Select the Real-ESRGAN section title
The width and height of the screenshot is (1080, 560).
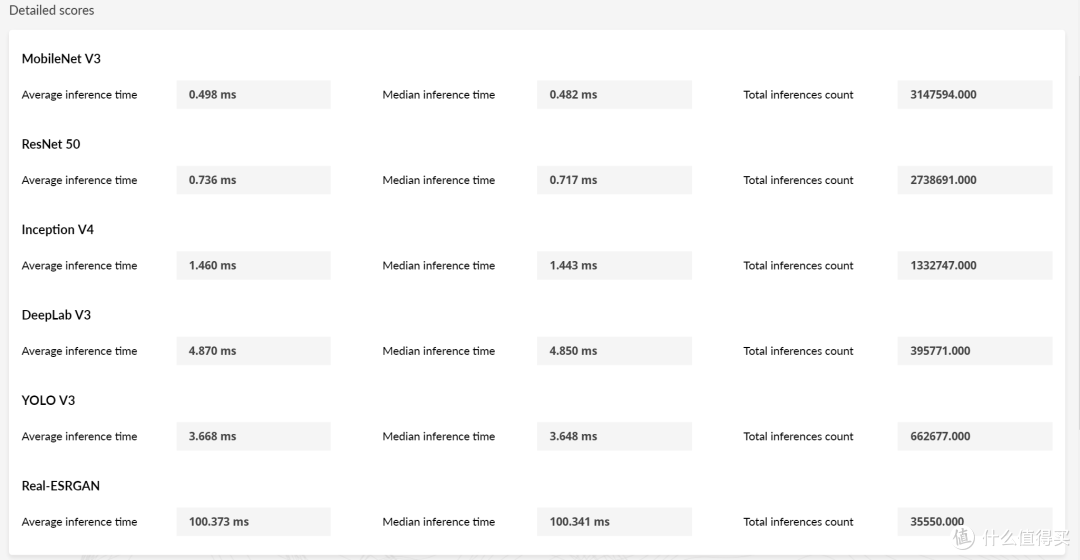click(61, 486)
